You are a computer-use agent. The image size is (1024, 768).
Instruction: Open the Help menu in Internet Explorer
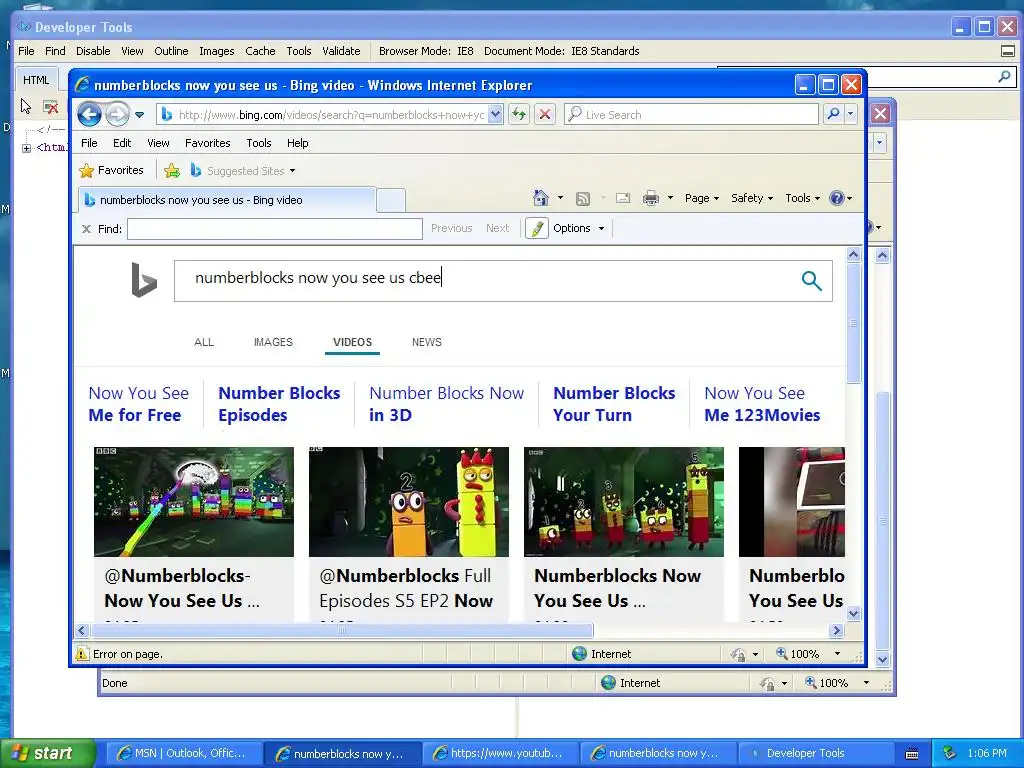[x=298, y=143]
